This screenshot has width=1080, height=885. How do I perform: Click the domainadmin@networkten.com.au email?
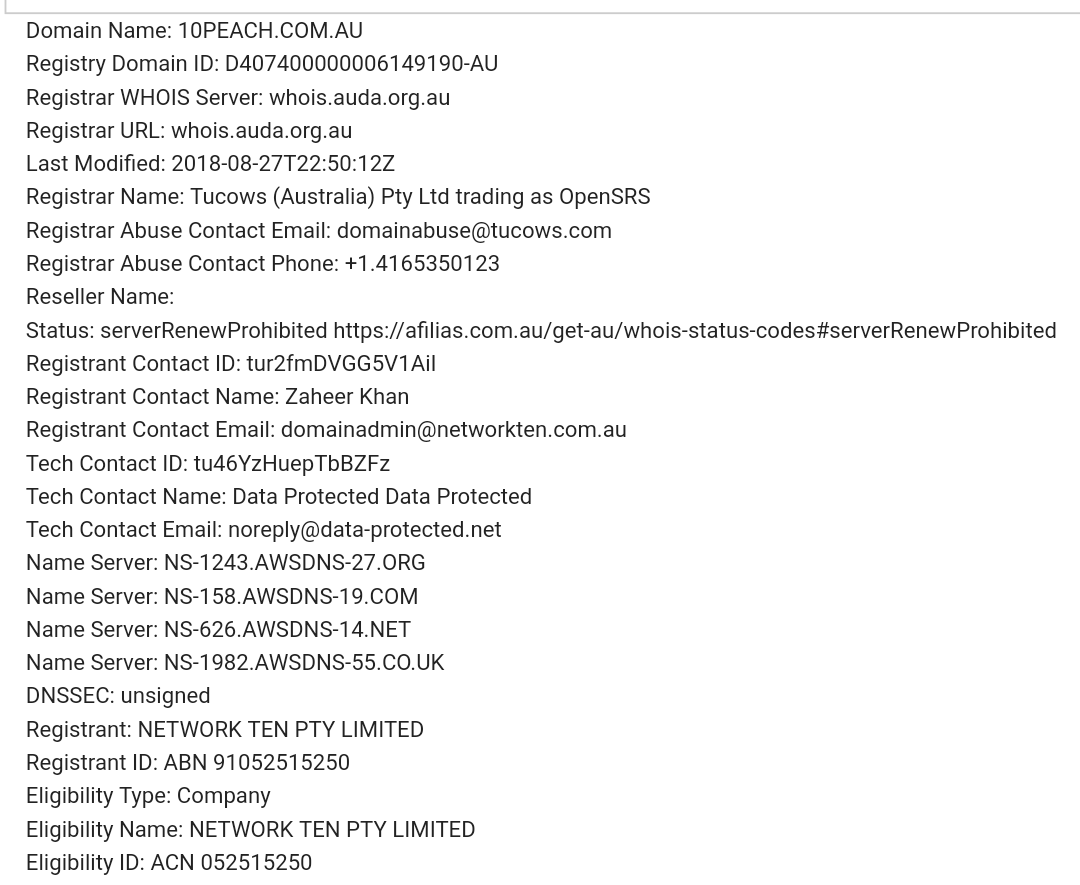(453, 430)
